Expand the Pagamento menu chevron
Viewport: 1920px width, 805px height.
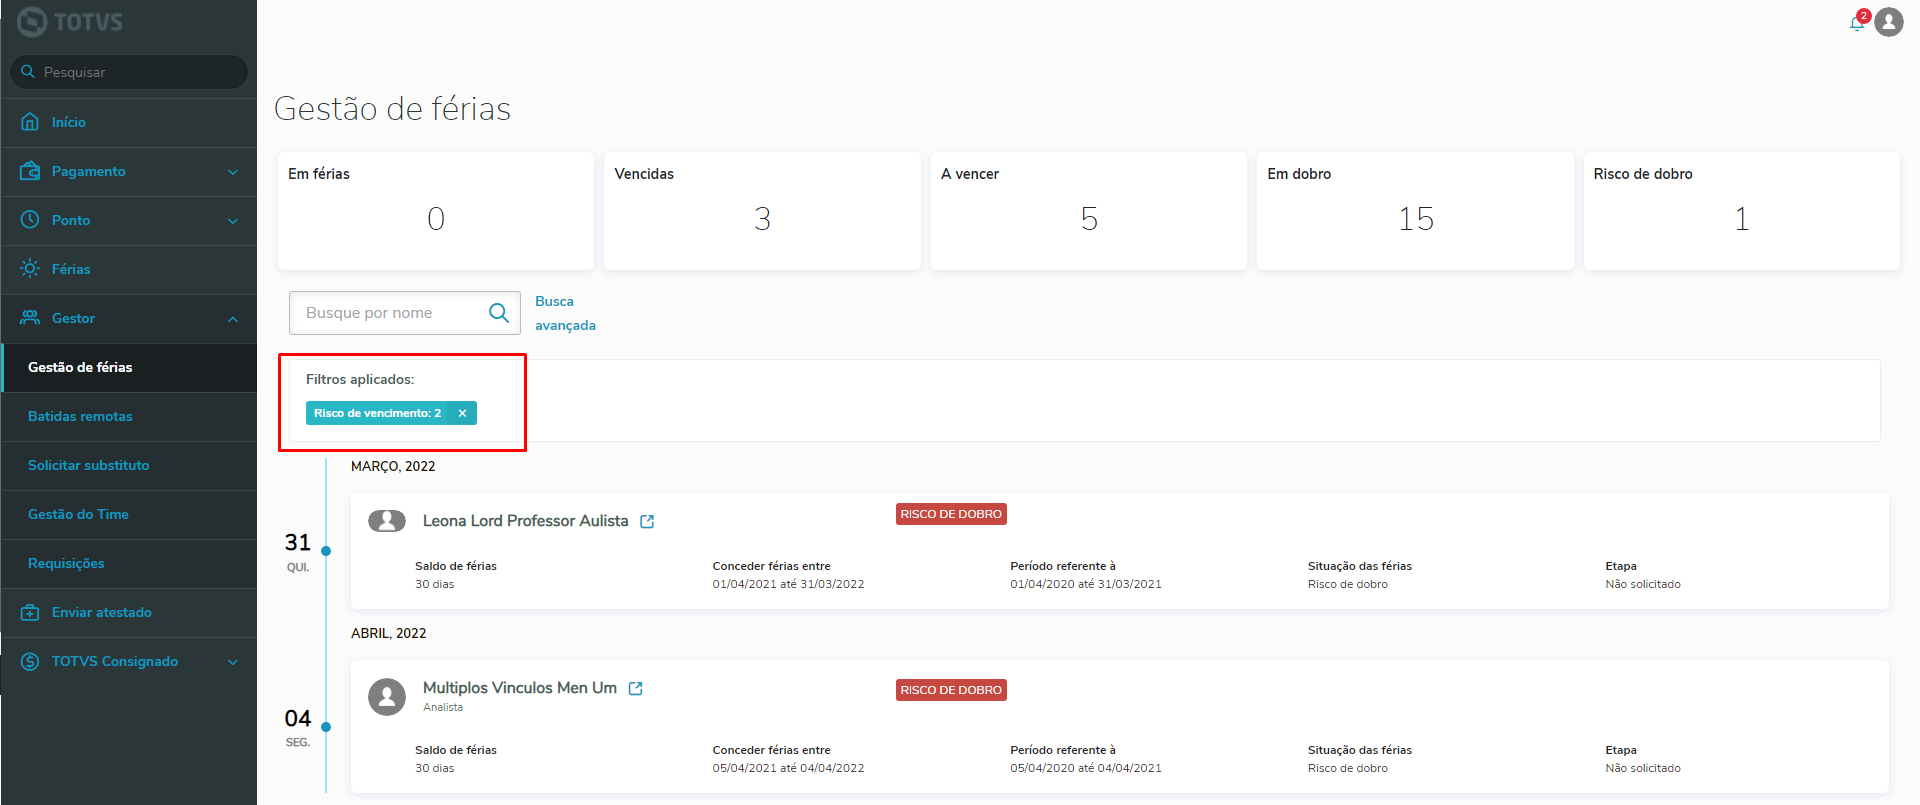[x=233, y=172]
